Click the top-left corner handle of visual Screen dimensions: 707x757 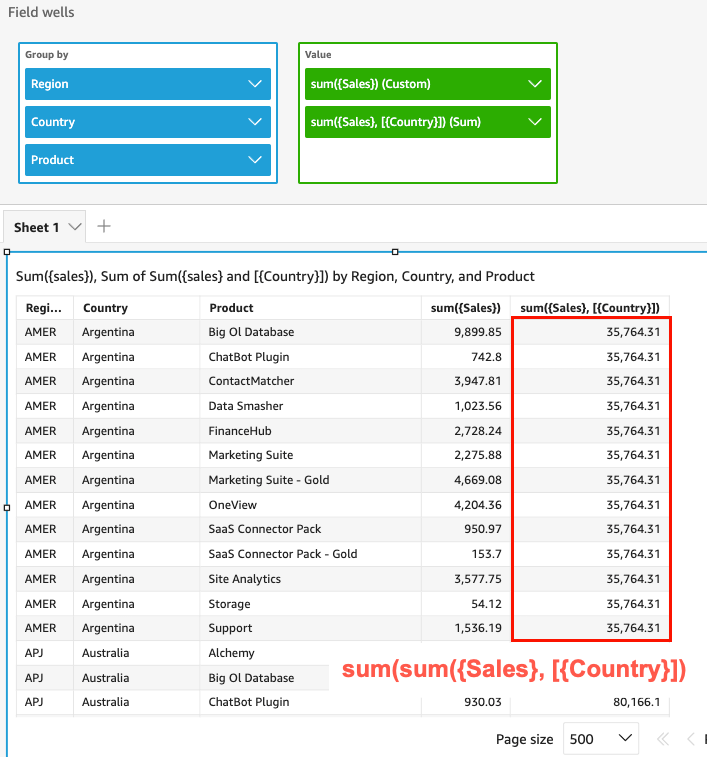click(7, 252)
